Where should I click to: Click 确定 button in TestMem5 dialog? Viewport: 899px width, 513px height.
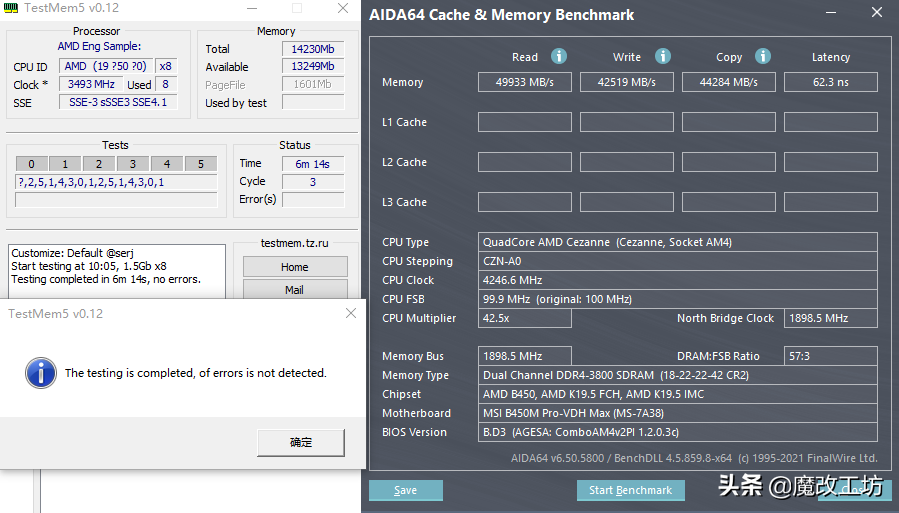pyautogui.click(x=301, y=442)
